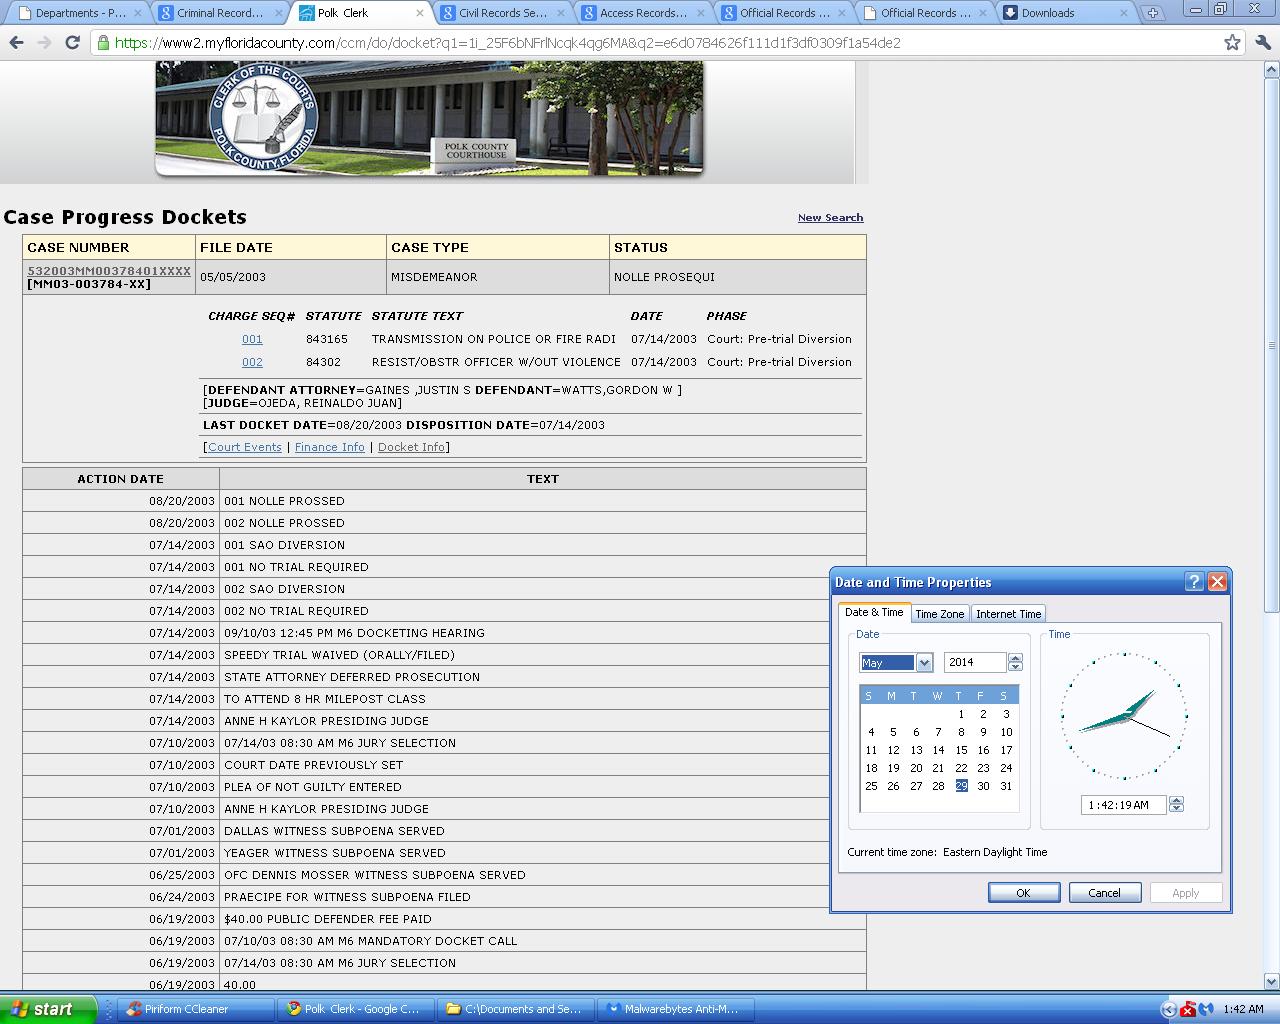Screen dimensions: 1280x1024
Task: Expand the month dropdown showing May
Action: [924, 663]
